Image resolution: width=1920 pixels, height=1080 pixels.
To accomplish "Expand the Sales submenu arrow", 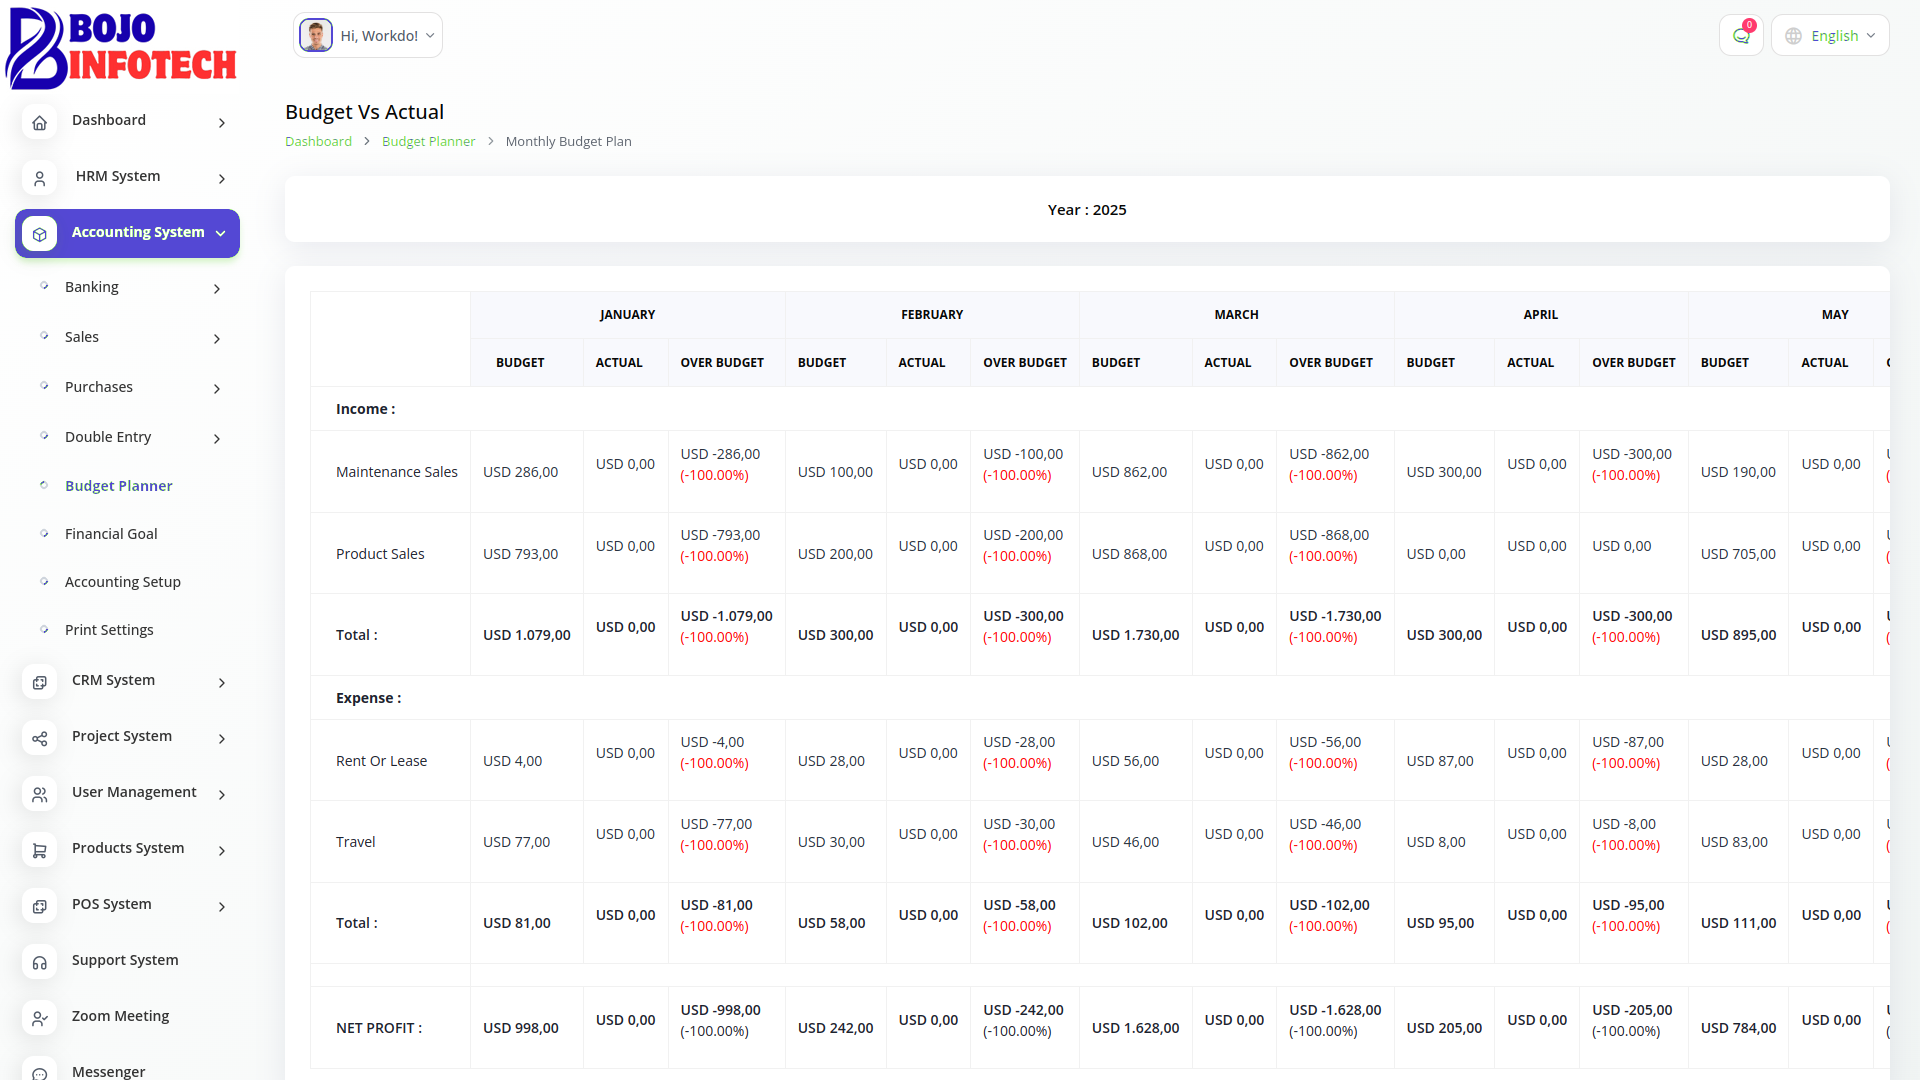I will (x=217, y=339).
